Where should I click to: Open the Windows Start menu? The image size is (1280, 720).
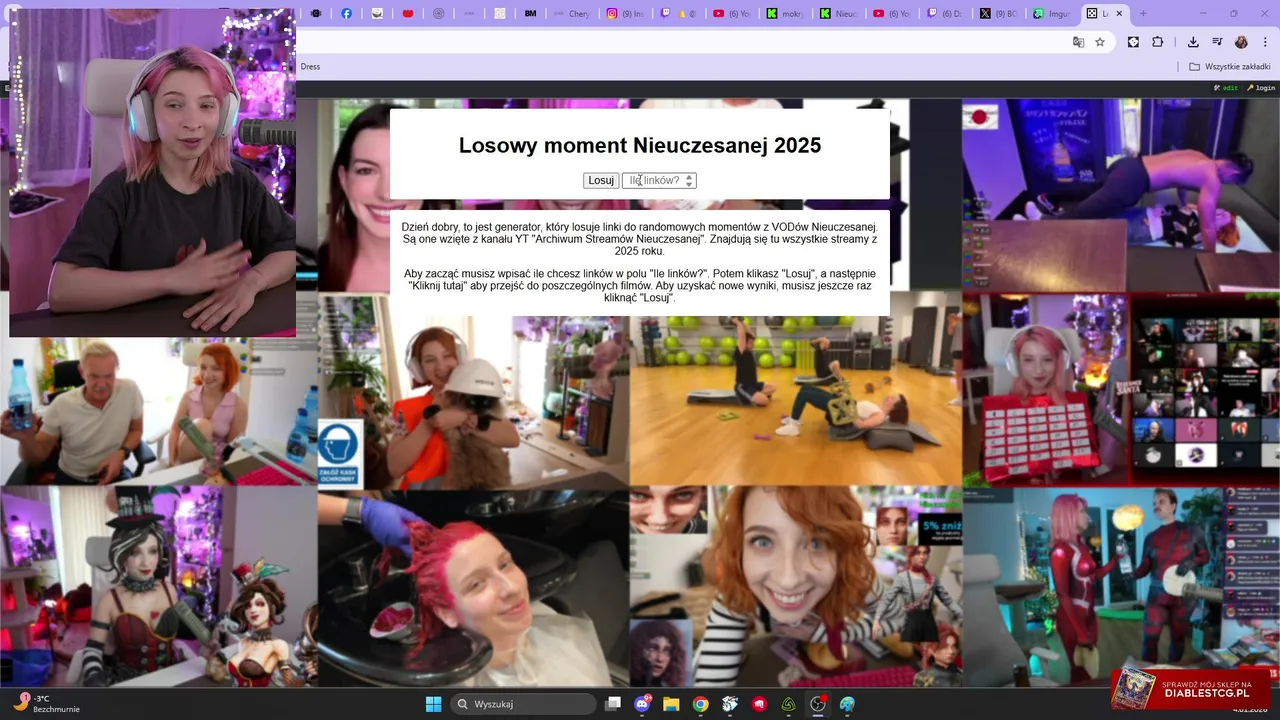[433, 704]
